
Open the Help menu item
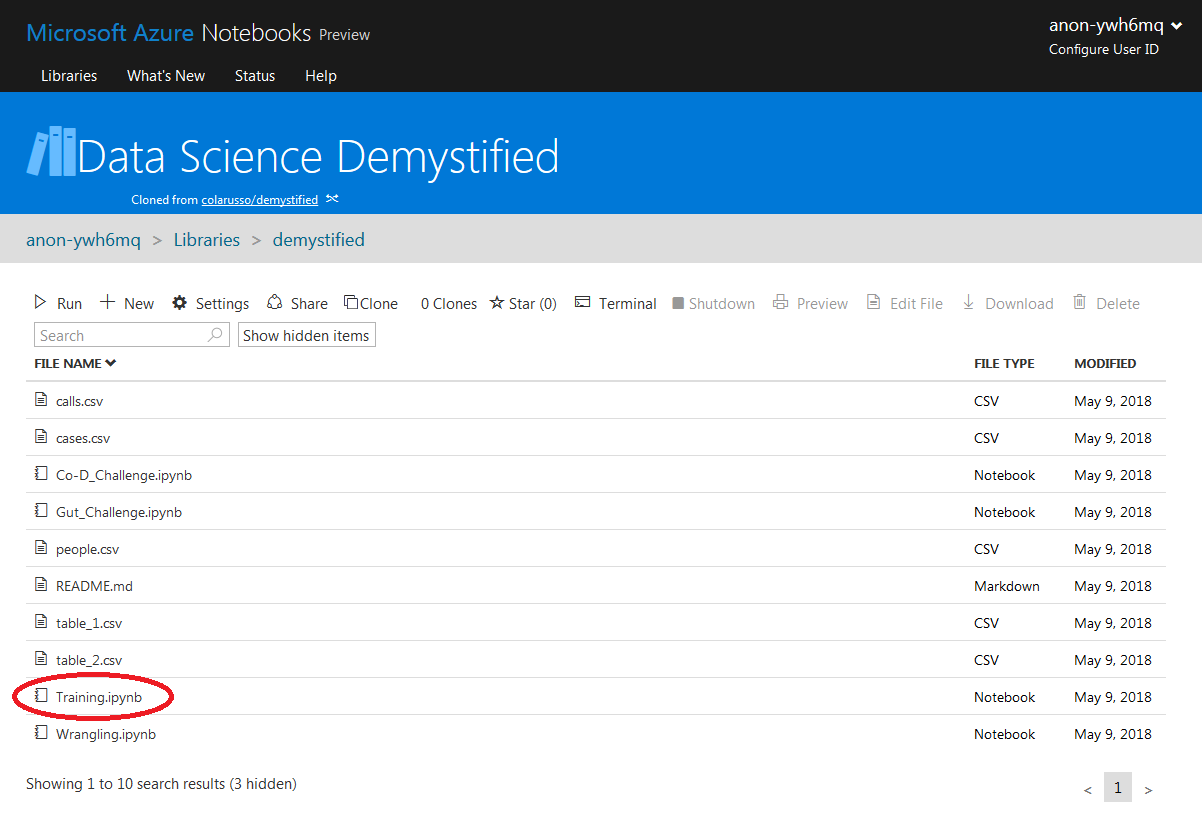[x=321, y=76]
